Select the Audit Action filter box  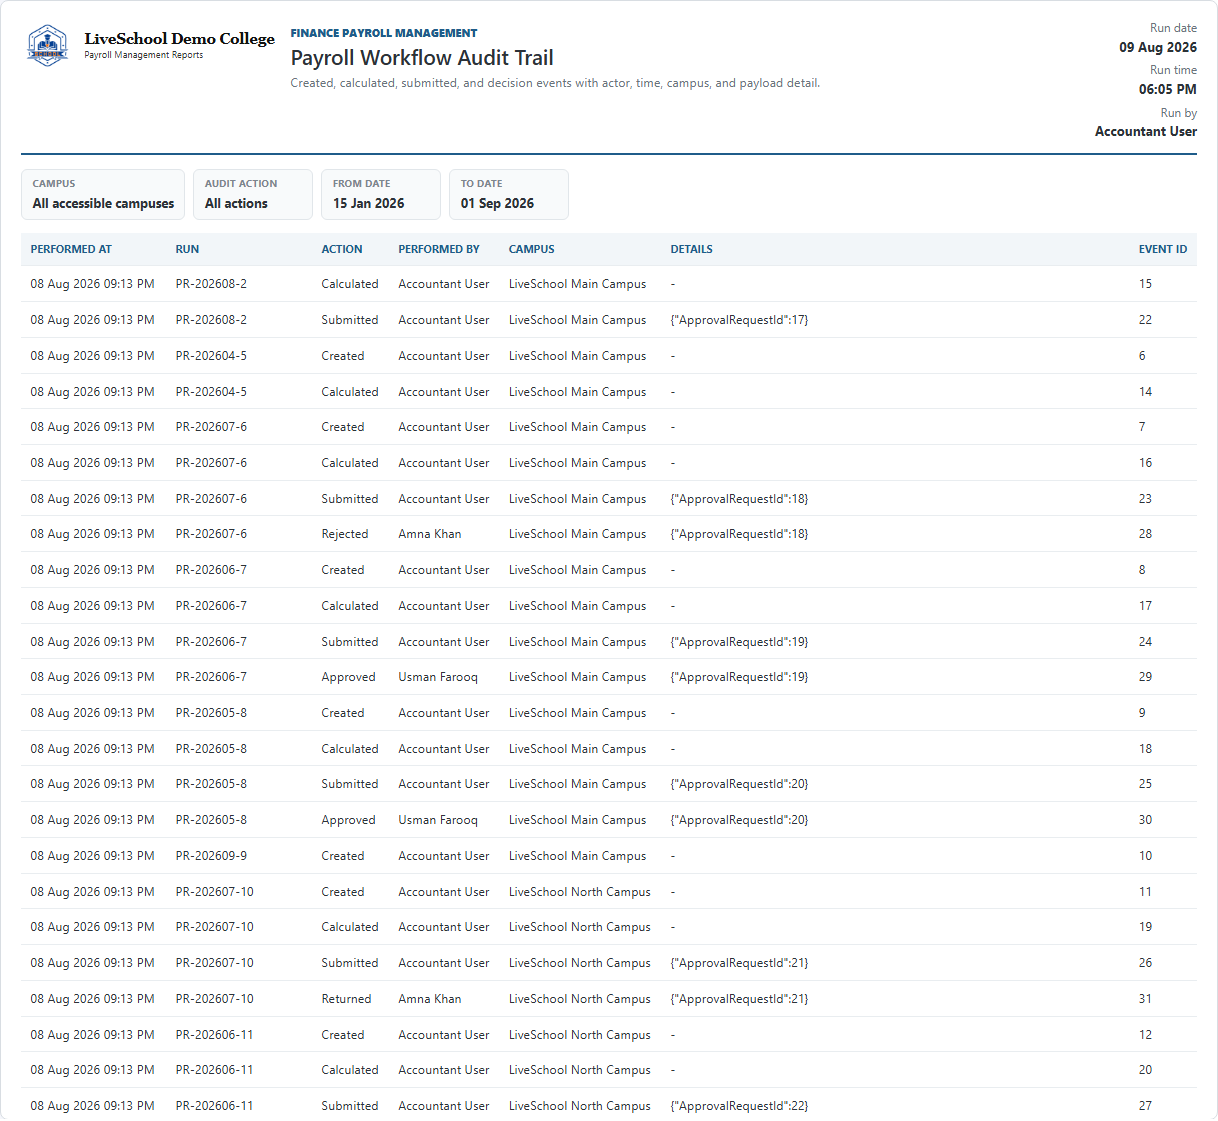tap(253, 194)
